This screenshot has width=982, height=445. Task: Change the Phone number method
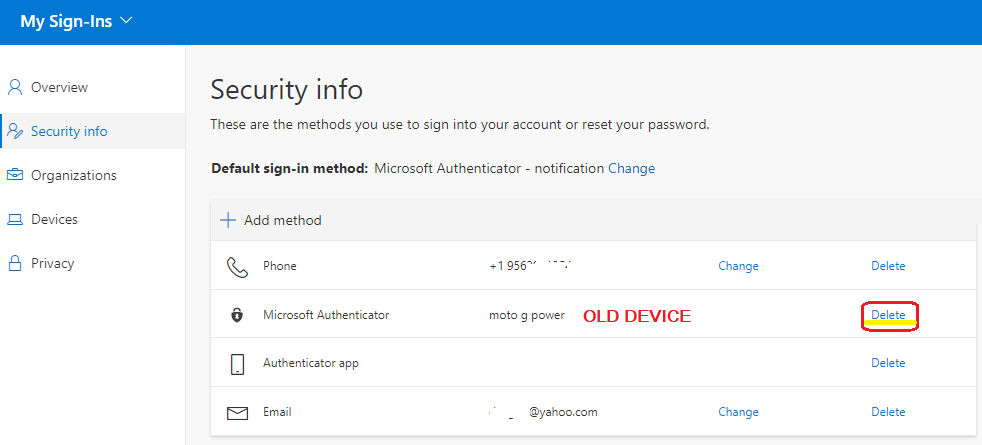pyautogui.click(x=738, y=266)
